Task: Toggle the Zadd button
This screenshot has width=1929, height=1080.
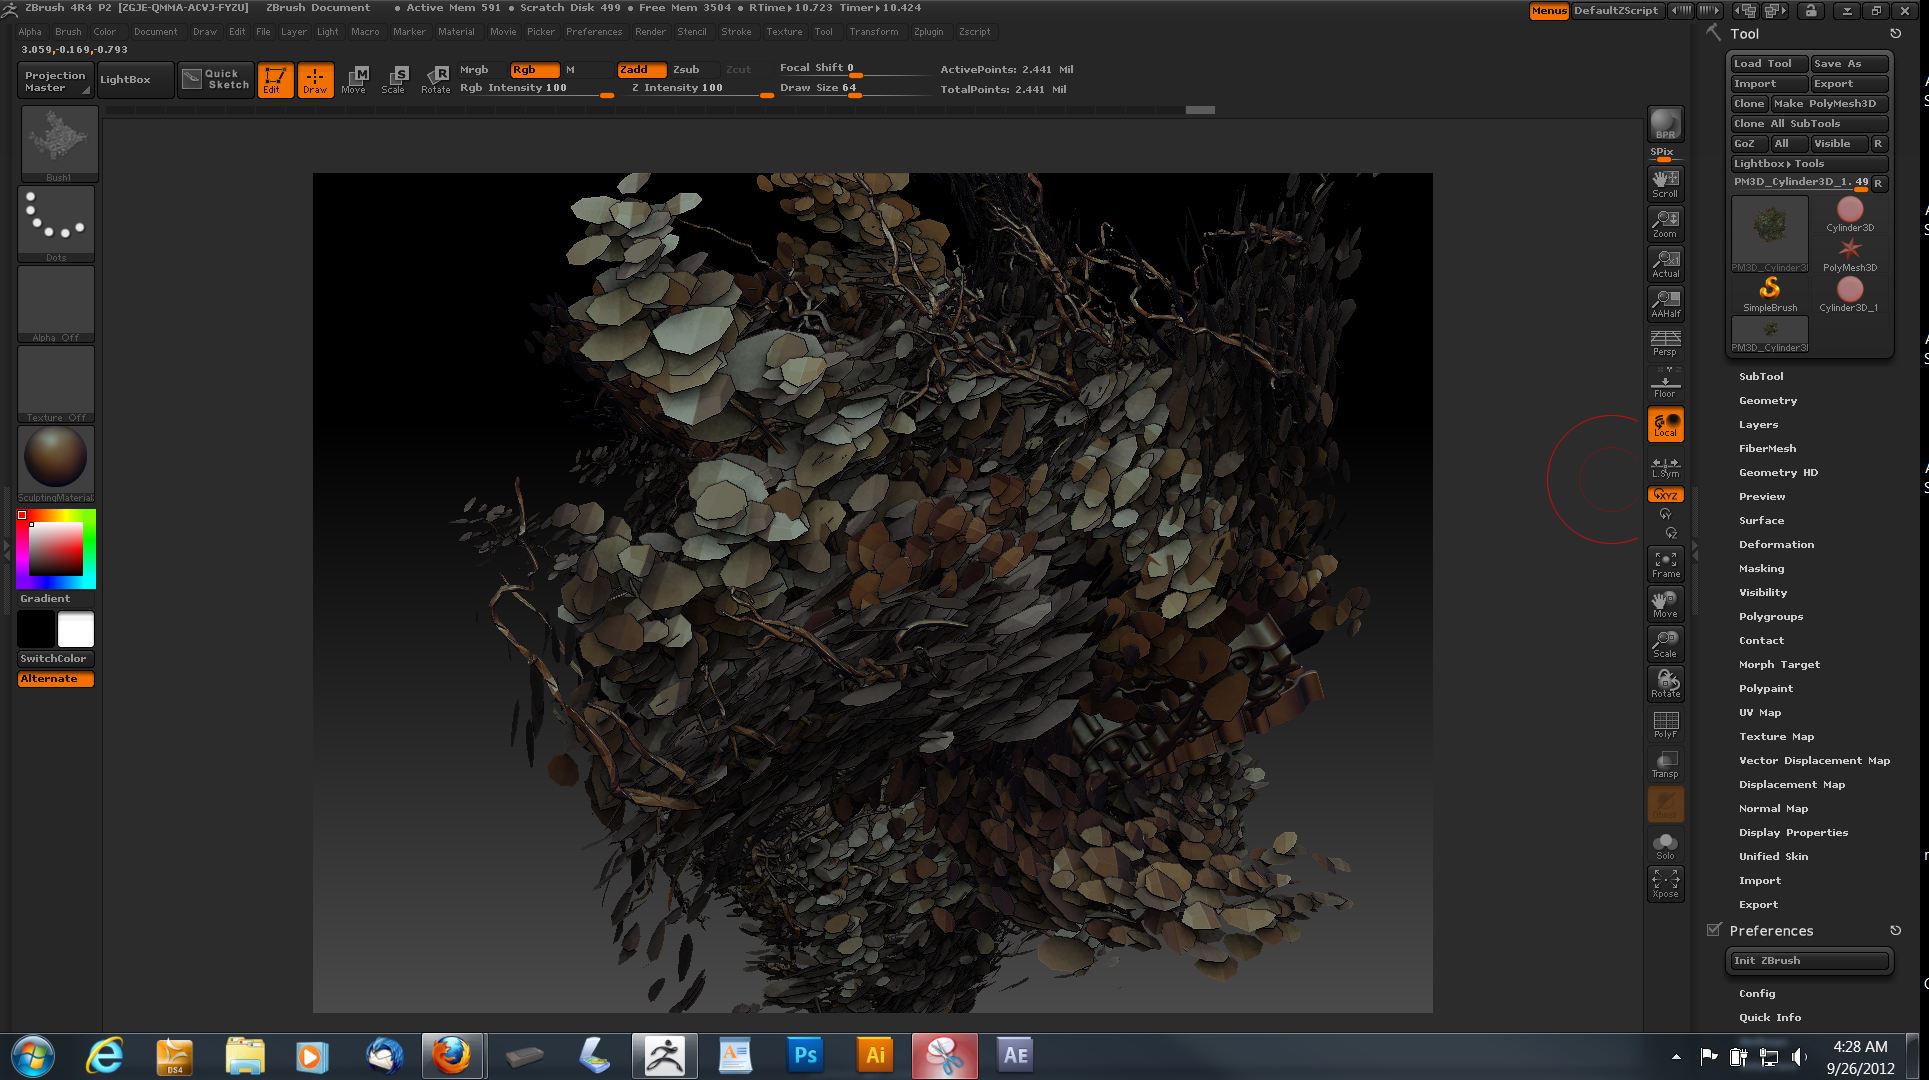Action: (641, 69)
